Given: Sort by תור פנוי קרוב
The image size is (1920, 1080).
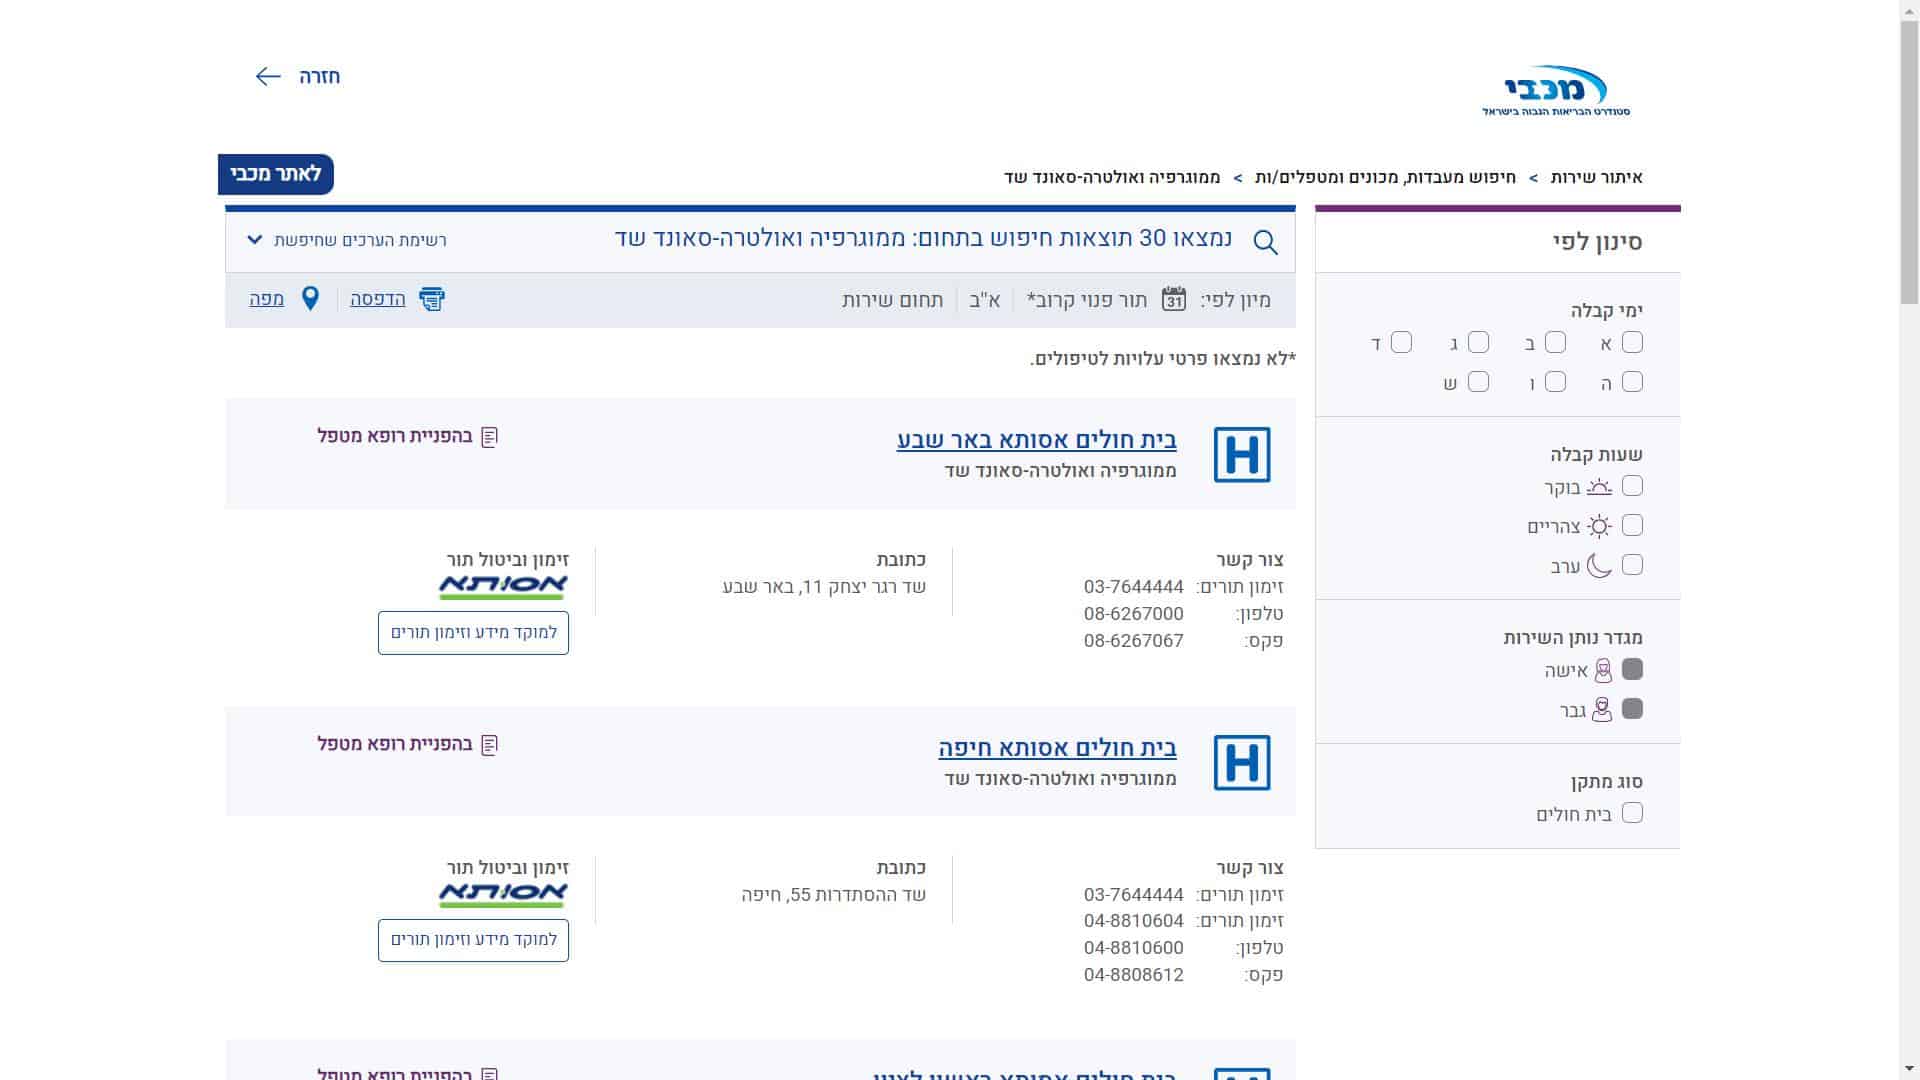Looking at the screenshot, I should click(1087, 300).
